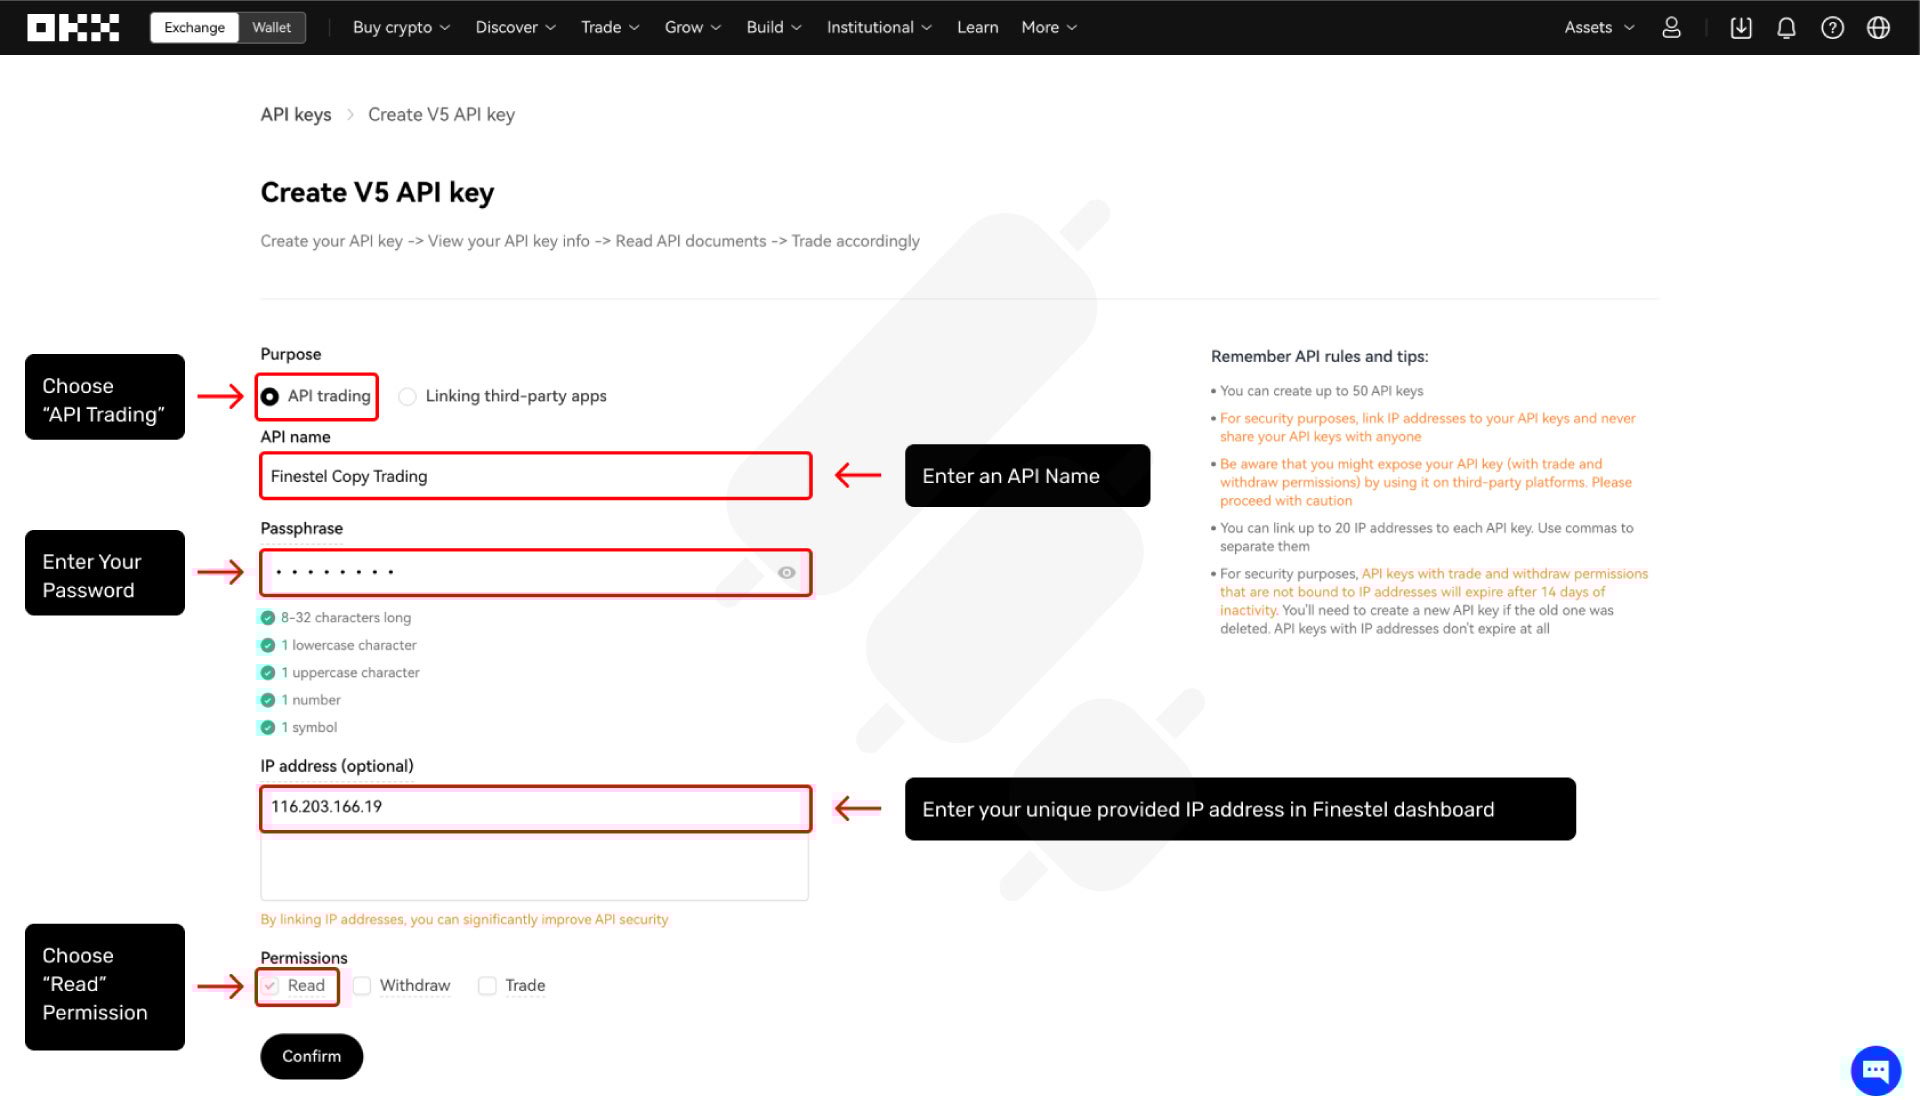Image resolution: width=1920 pixels, height=1100 pixels.
Task: Click the '8-32 characters long' requirement
Action: (345, 618)
